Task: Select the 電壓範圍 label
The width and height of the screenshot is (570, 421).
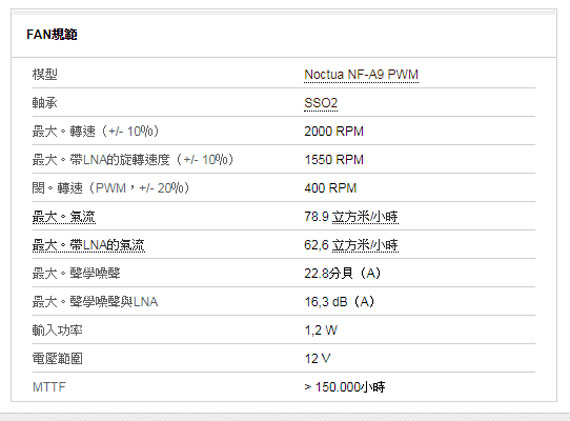Action: pos(57,358)
